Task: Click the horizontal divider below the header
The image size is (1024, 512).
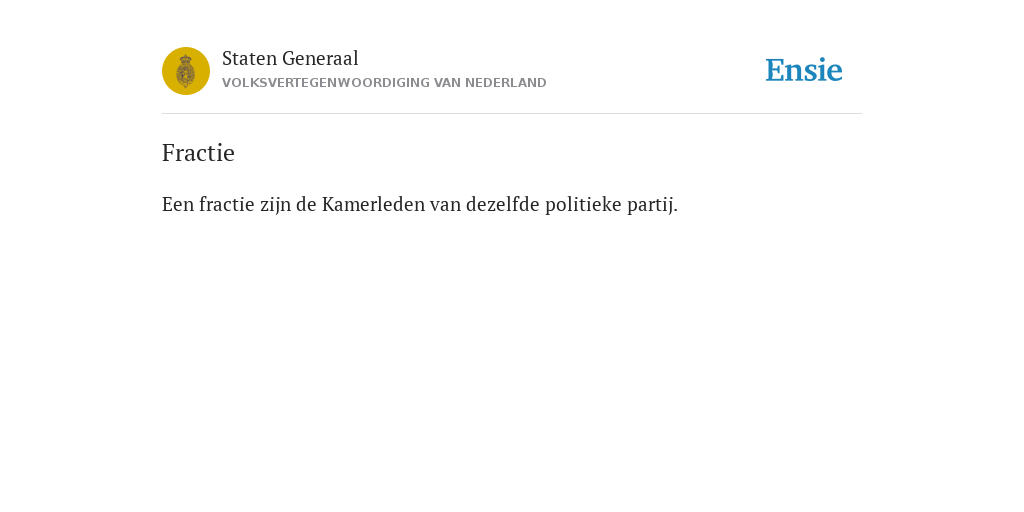Action: point(512,114)
